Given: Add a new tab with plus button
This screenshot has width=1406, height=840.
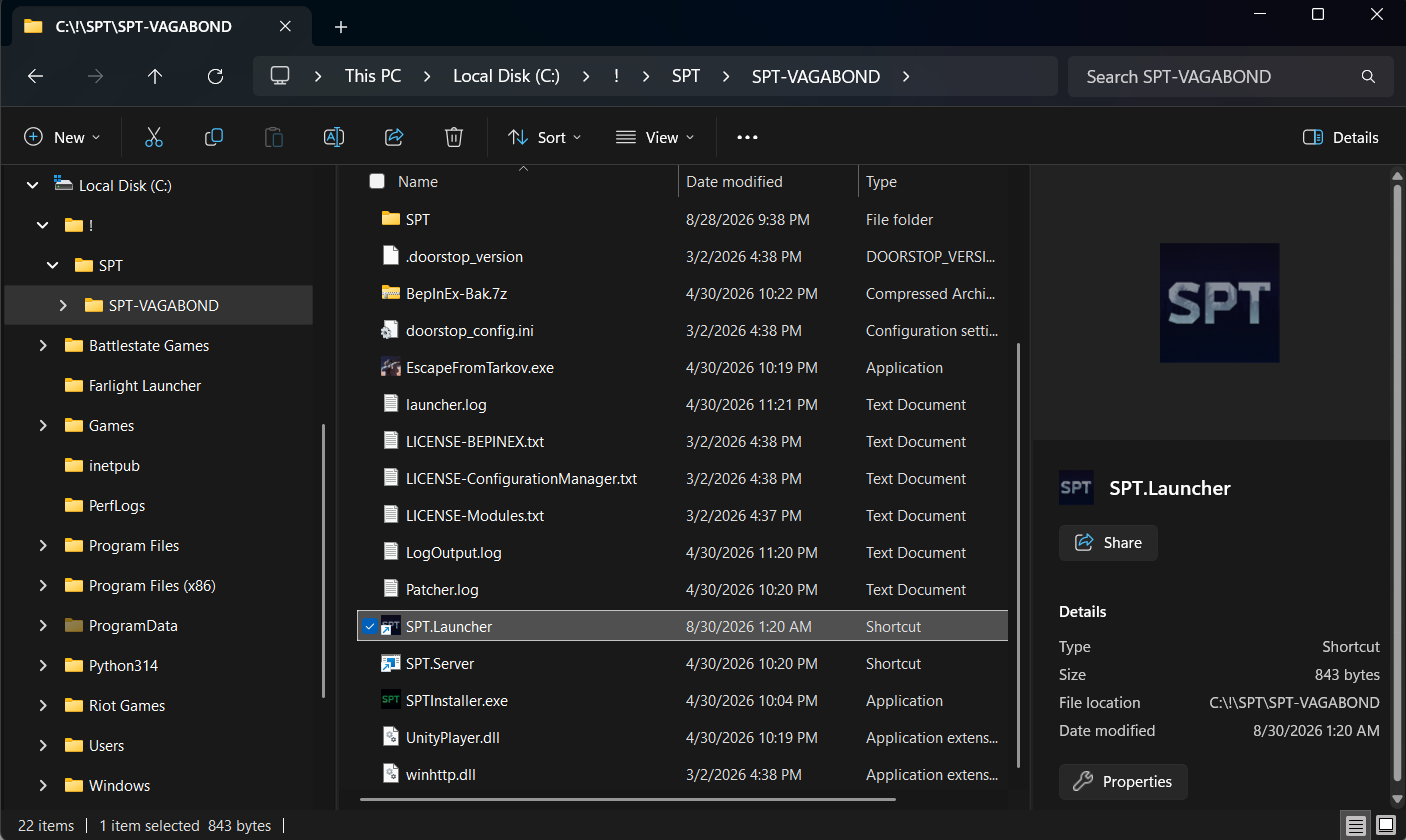Looking at the screenshot, I should coord(341,27).
